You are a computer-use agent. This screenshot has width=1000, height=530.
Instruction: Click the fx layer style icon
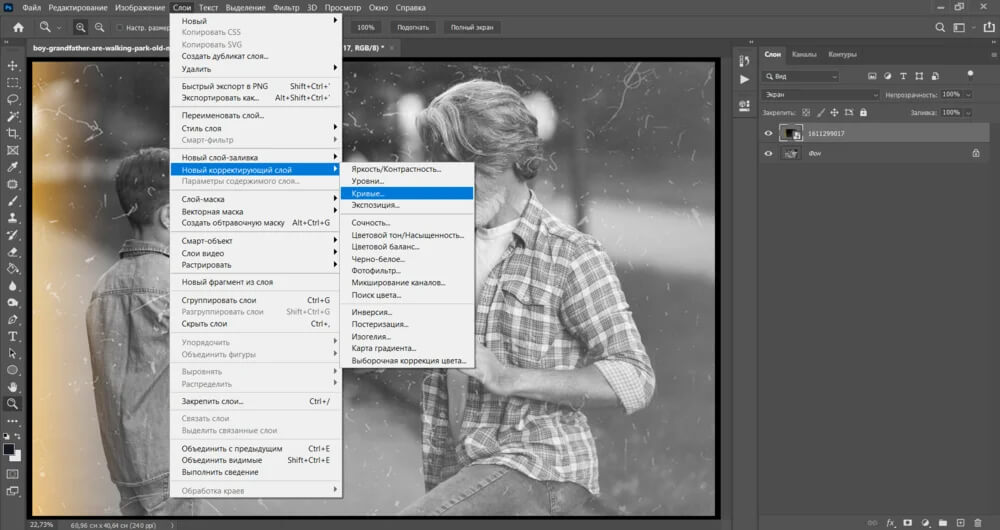tap(889, 522)
